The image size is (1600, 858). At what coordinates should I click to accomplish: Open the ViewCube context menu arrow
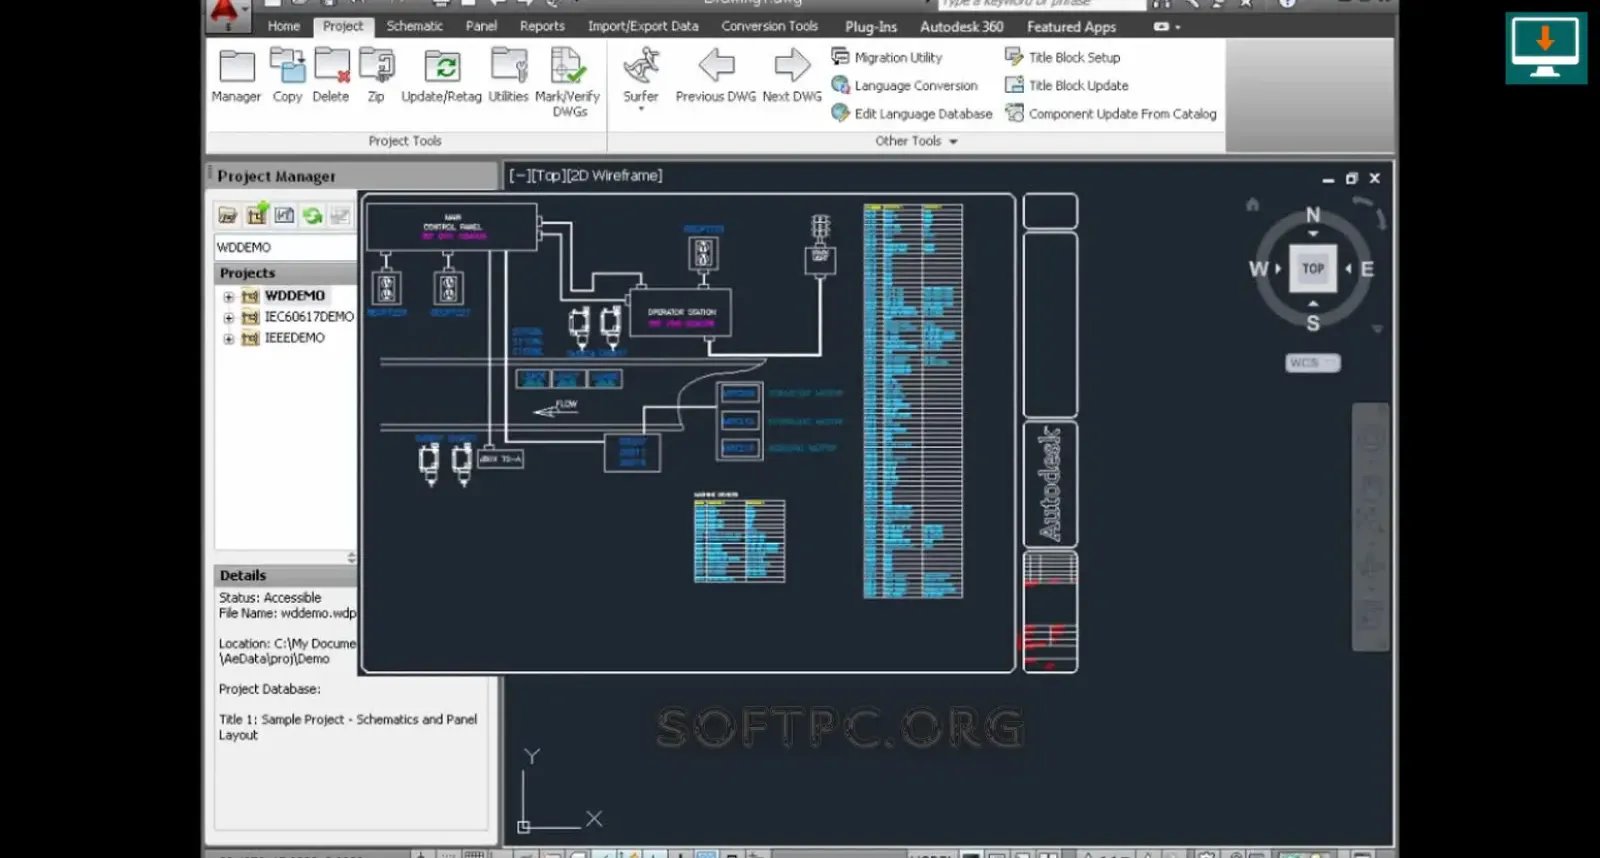point(1377,329)
